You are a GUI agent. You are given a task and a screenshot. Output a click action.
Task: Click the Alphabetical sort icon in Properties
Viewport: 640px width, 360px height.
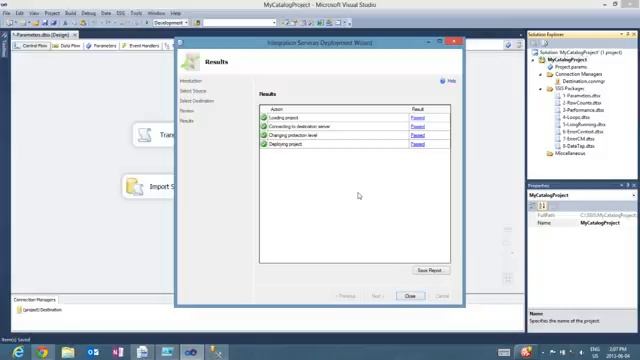click(x=542, y=206)
